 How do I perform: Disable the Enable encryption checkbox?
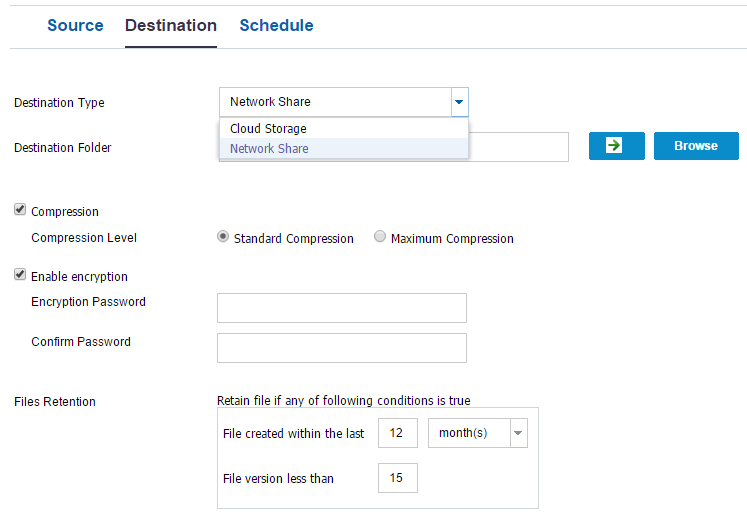[x=20, y=275]
